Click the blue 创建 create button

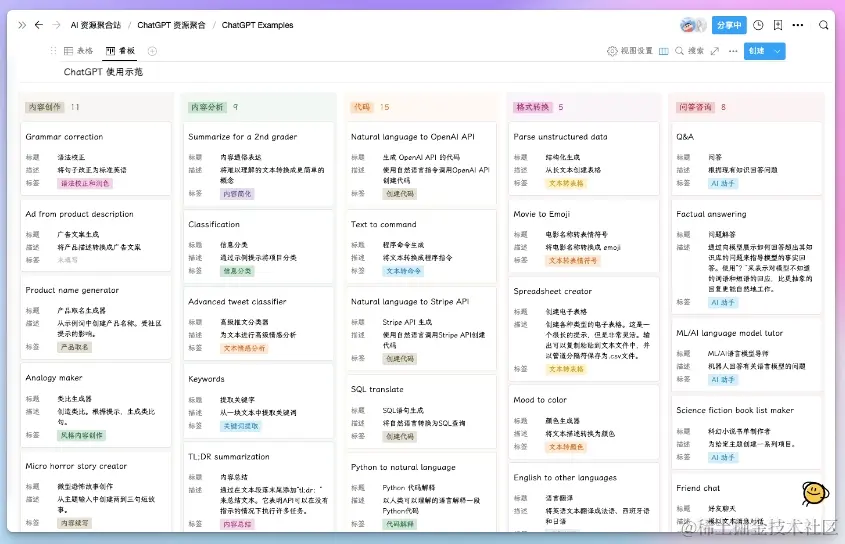pos(757,51)
